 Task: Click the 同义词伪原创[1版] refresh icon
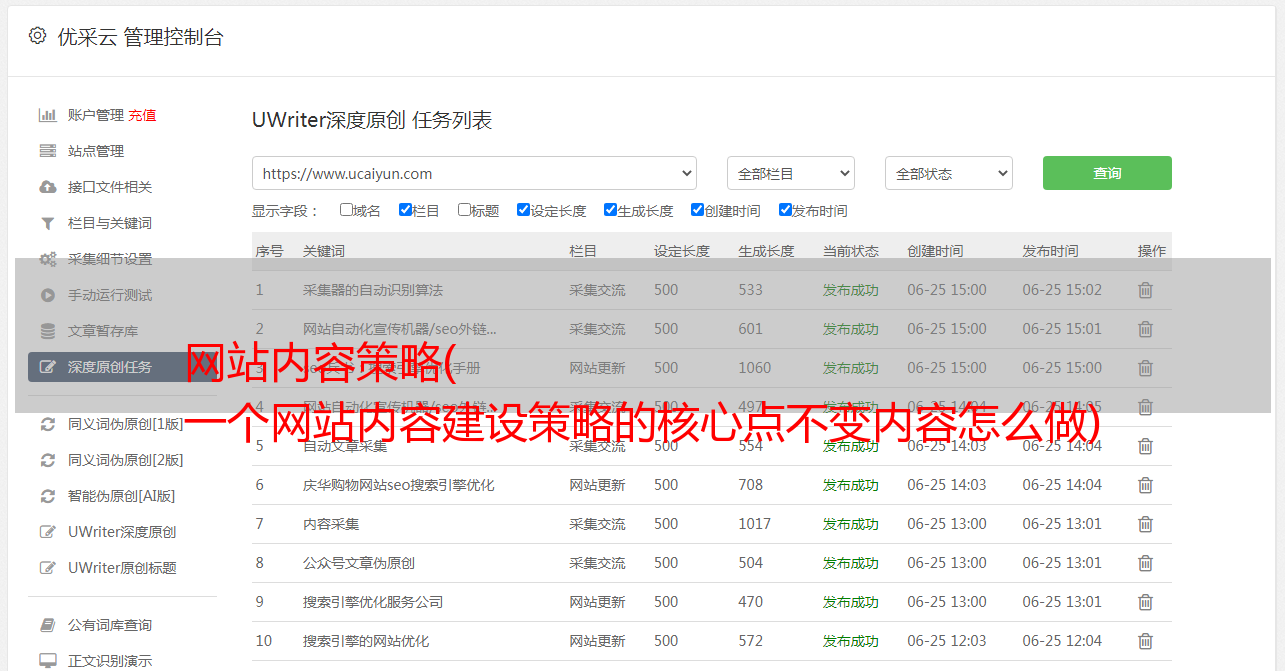coord(47,424)
